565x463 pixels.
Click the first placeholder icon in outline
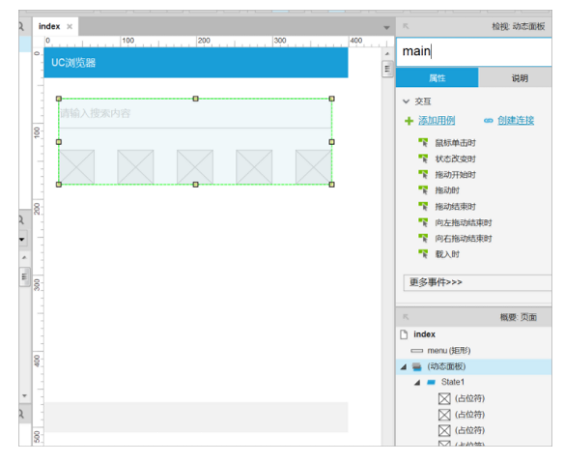(x=444, y=399)
